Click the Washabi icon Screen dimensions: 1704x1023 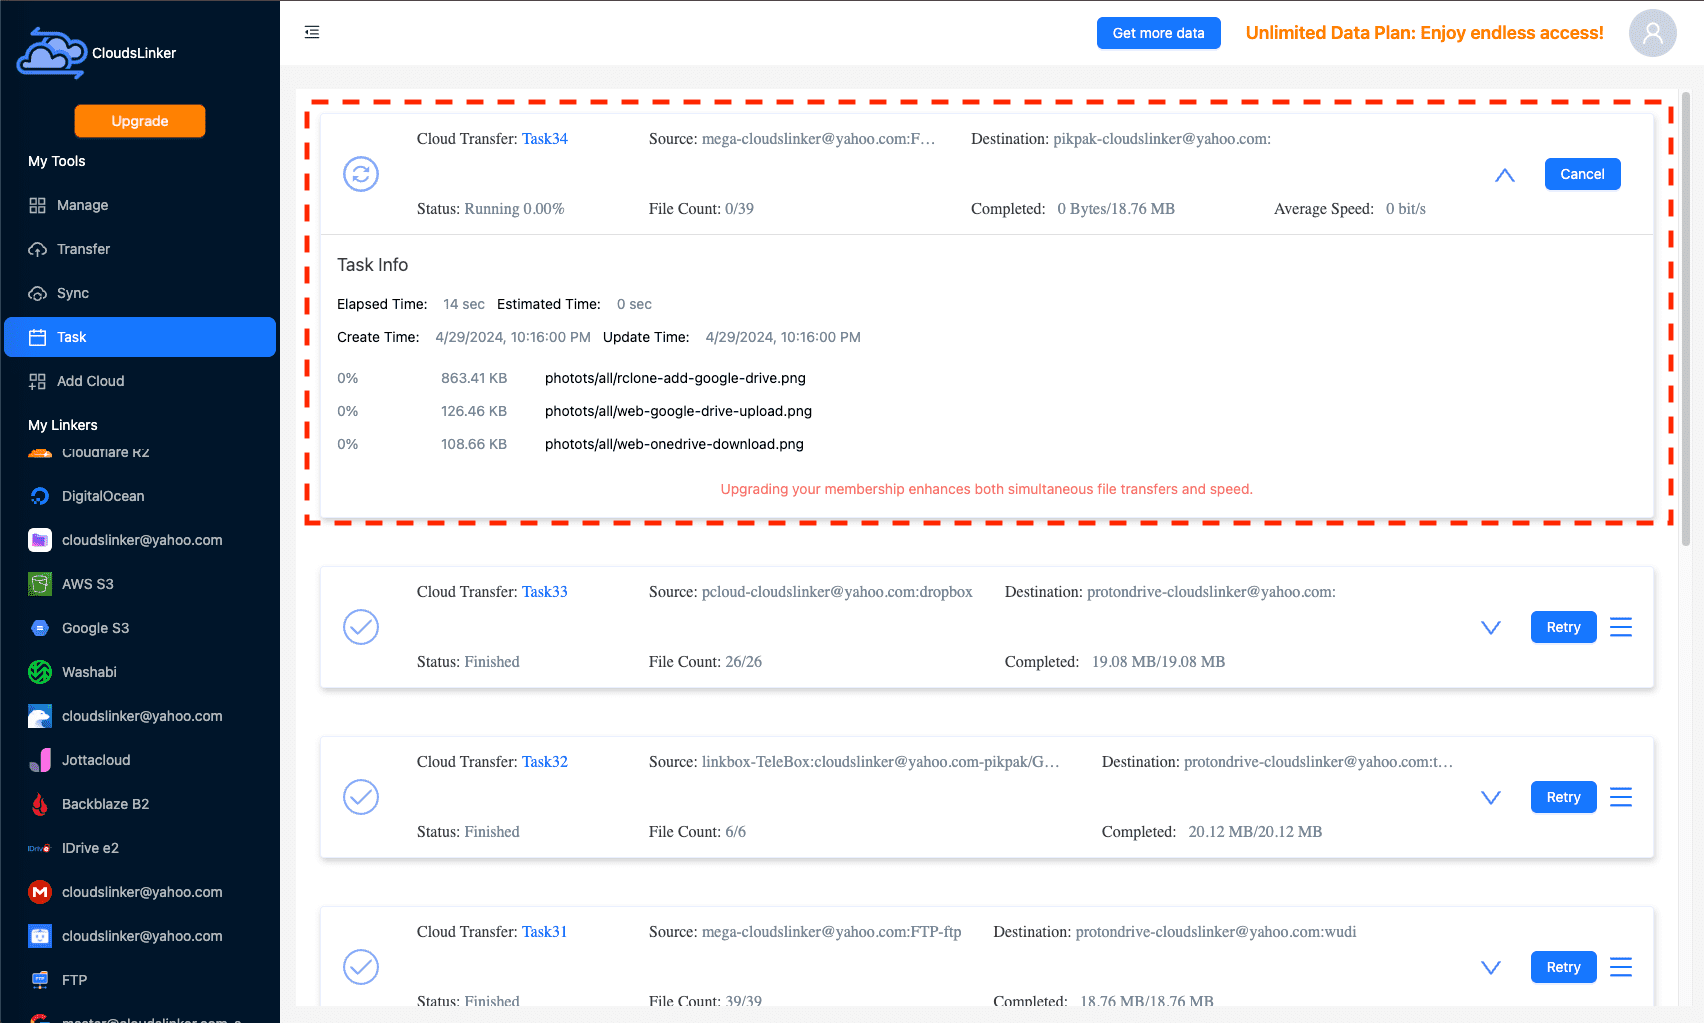[x=40, y=672]
